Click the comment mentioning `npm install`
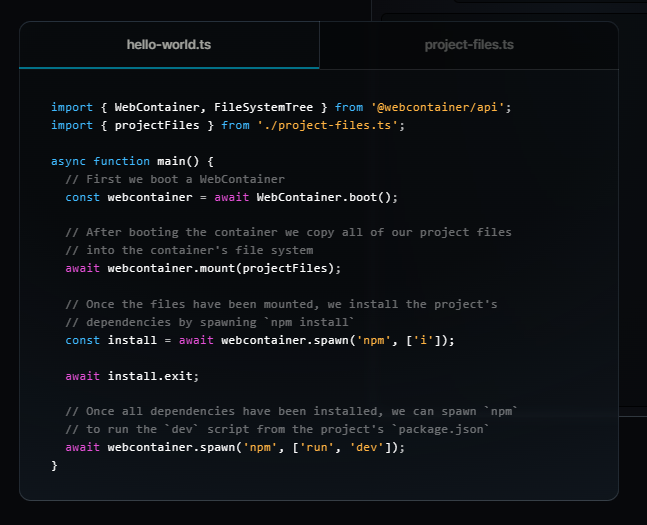The width and height of the screenshot is (647, 525). 210,322
